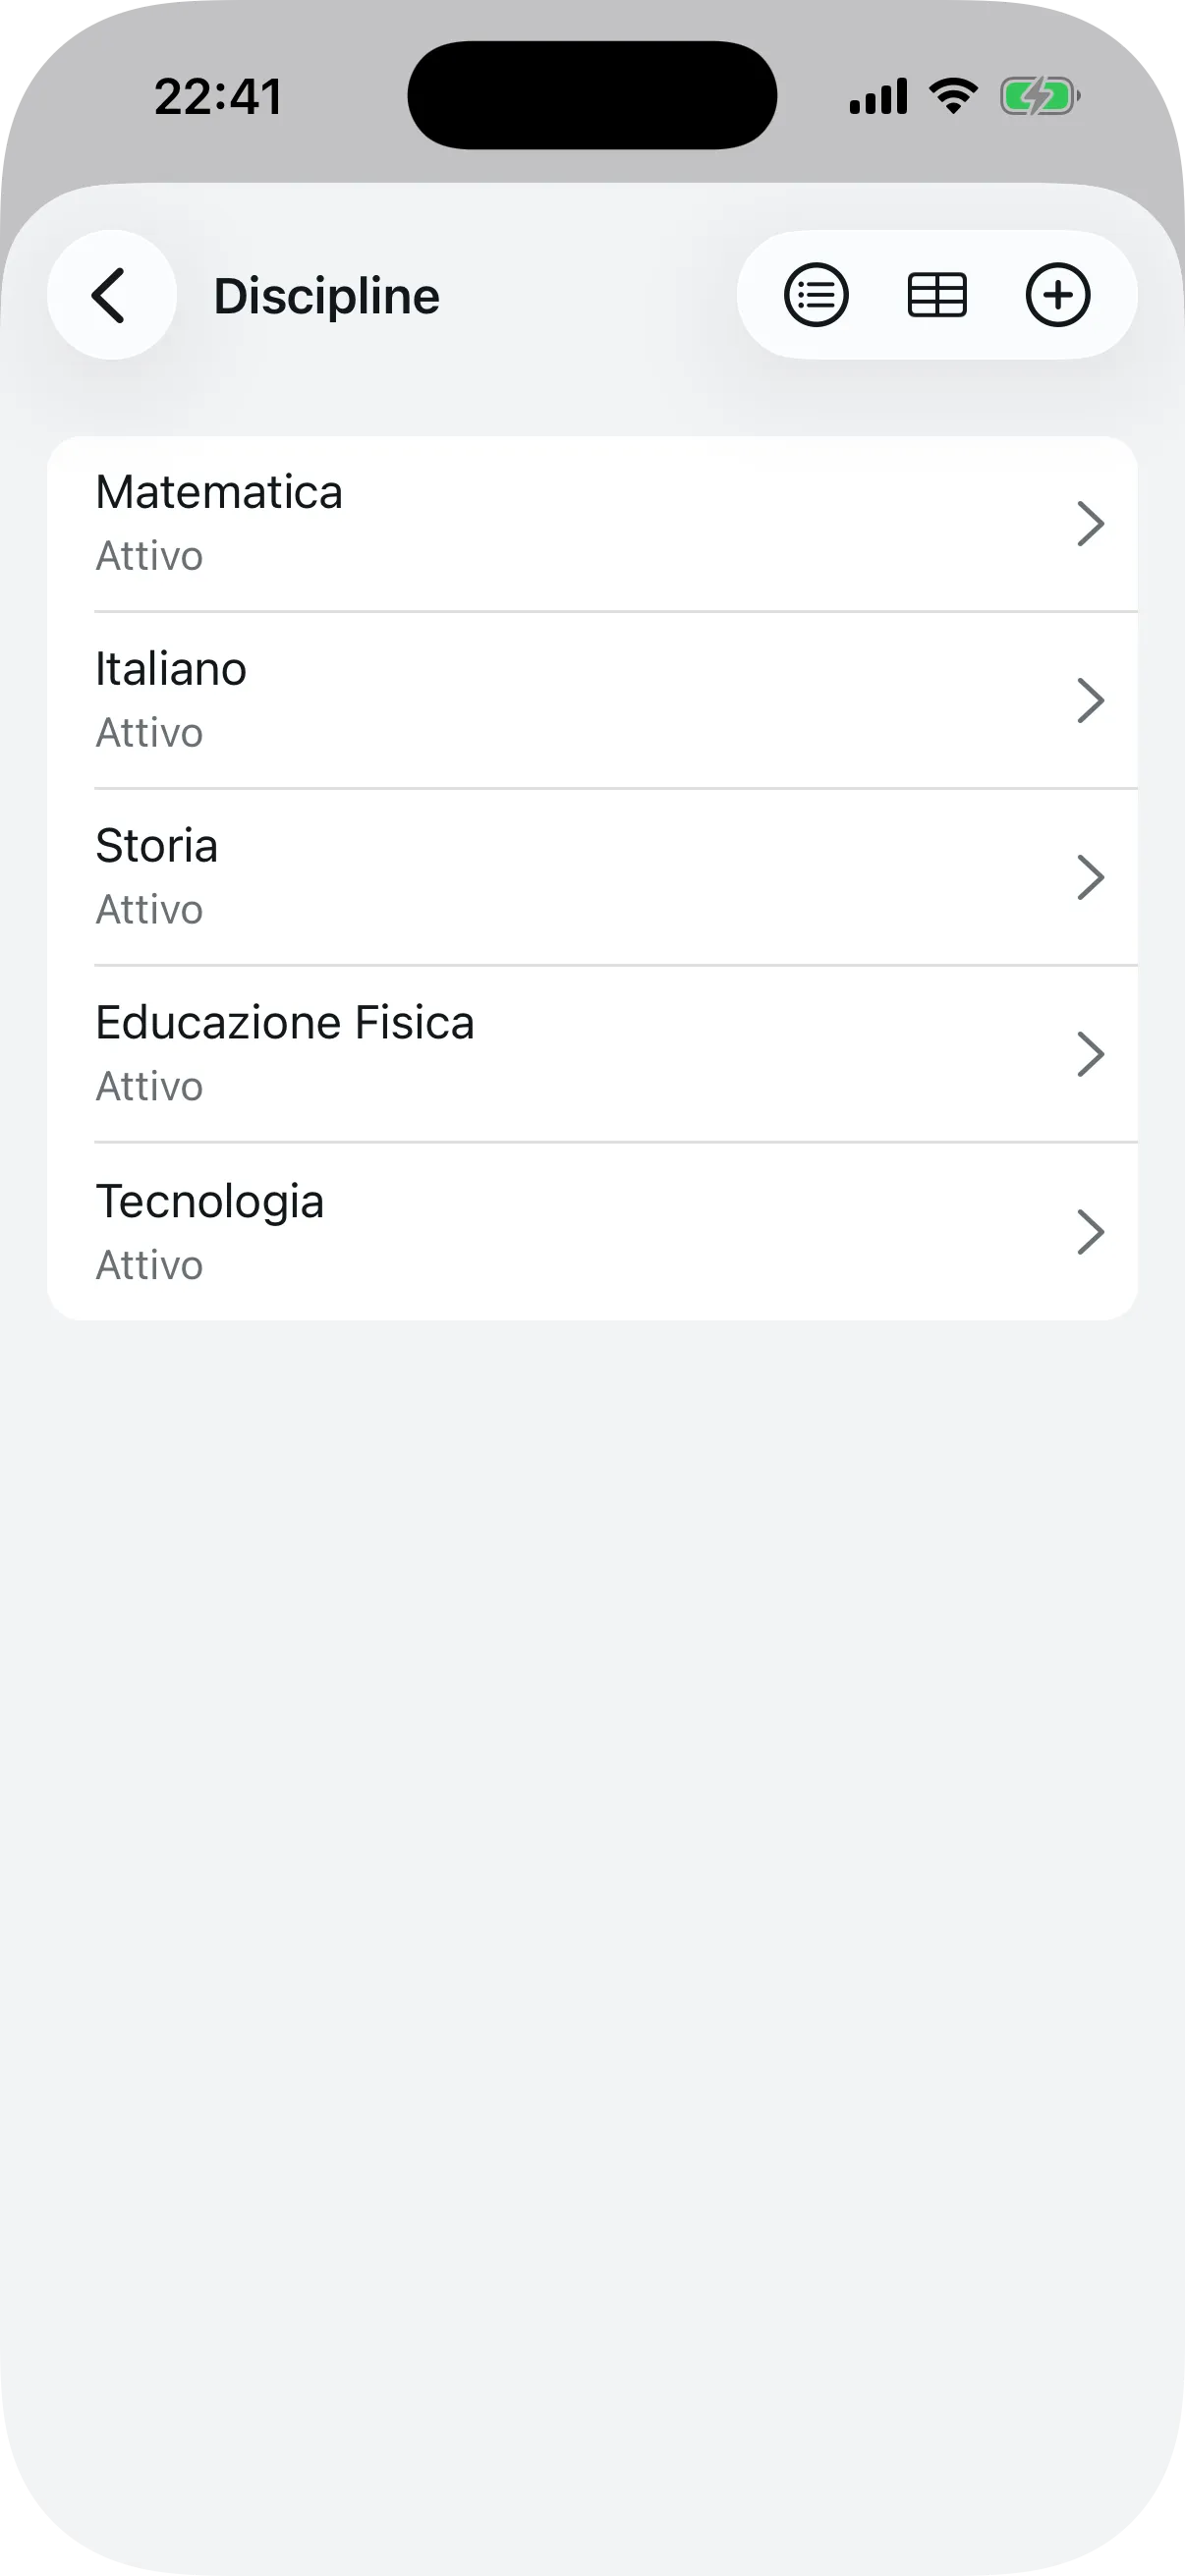The height and width of the screenshot is (2576, 1185).
Task: Select Educazione Fisica entry
Action: 285,1023
